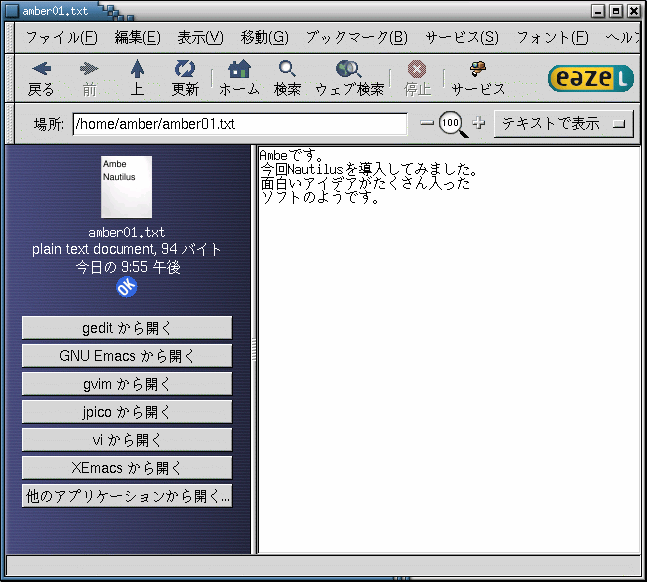
Task: Click the amber01.txt filename in sidebar
Action: pos(127,232)
